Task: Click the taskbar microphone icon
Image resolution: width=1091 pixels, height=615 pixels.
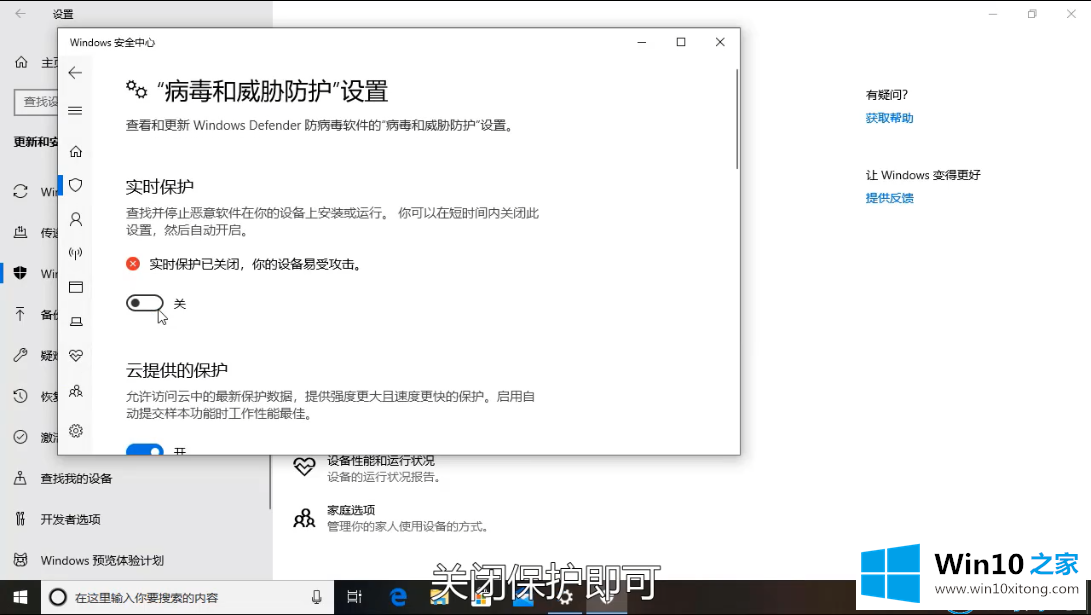Action: 317,597
